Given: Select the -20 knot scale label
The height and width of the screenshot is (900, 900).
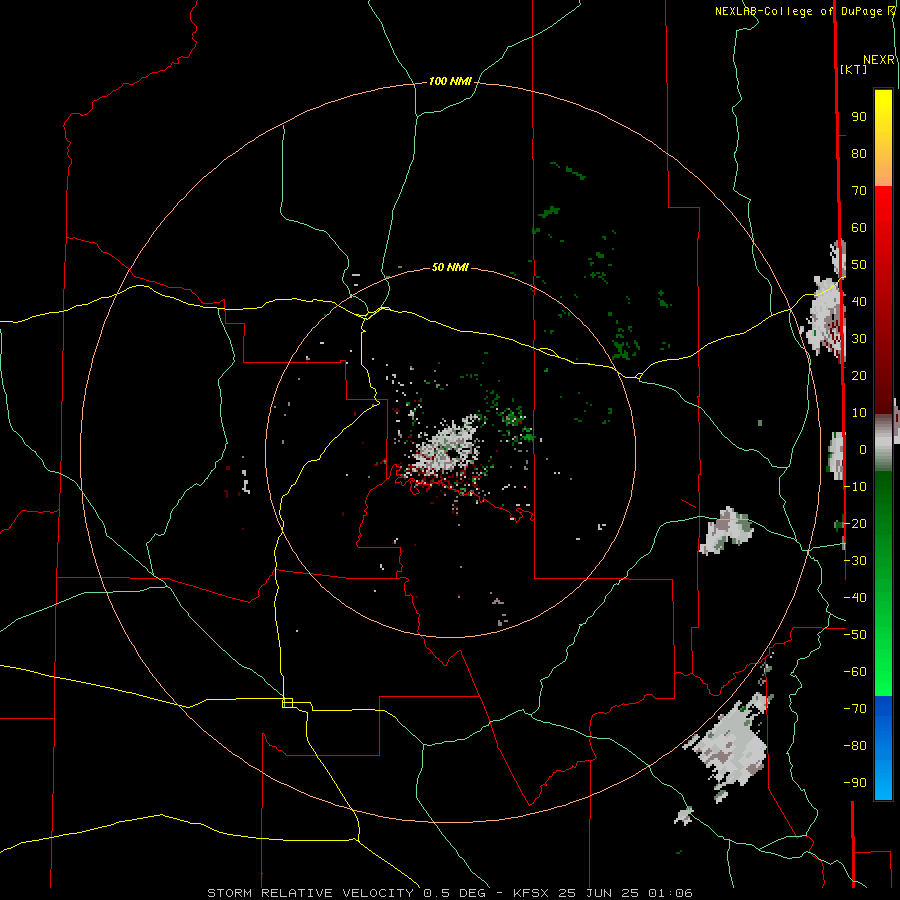Looking at the screenshot, I should [855, 524].
